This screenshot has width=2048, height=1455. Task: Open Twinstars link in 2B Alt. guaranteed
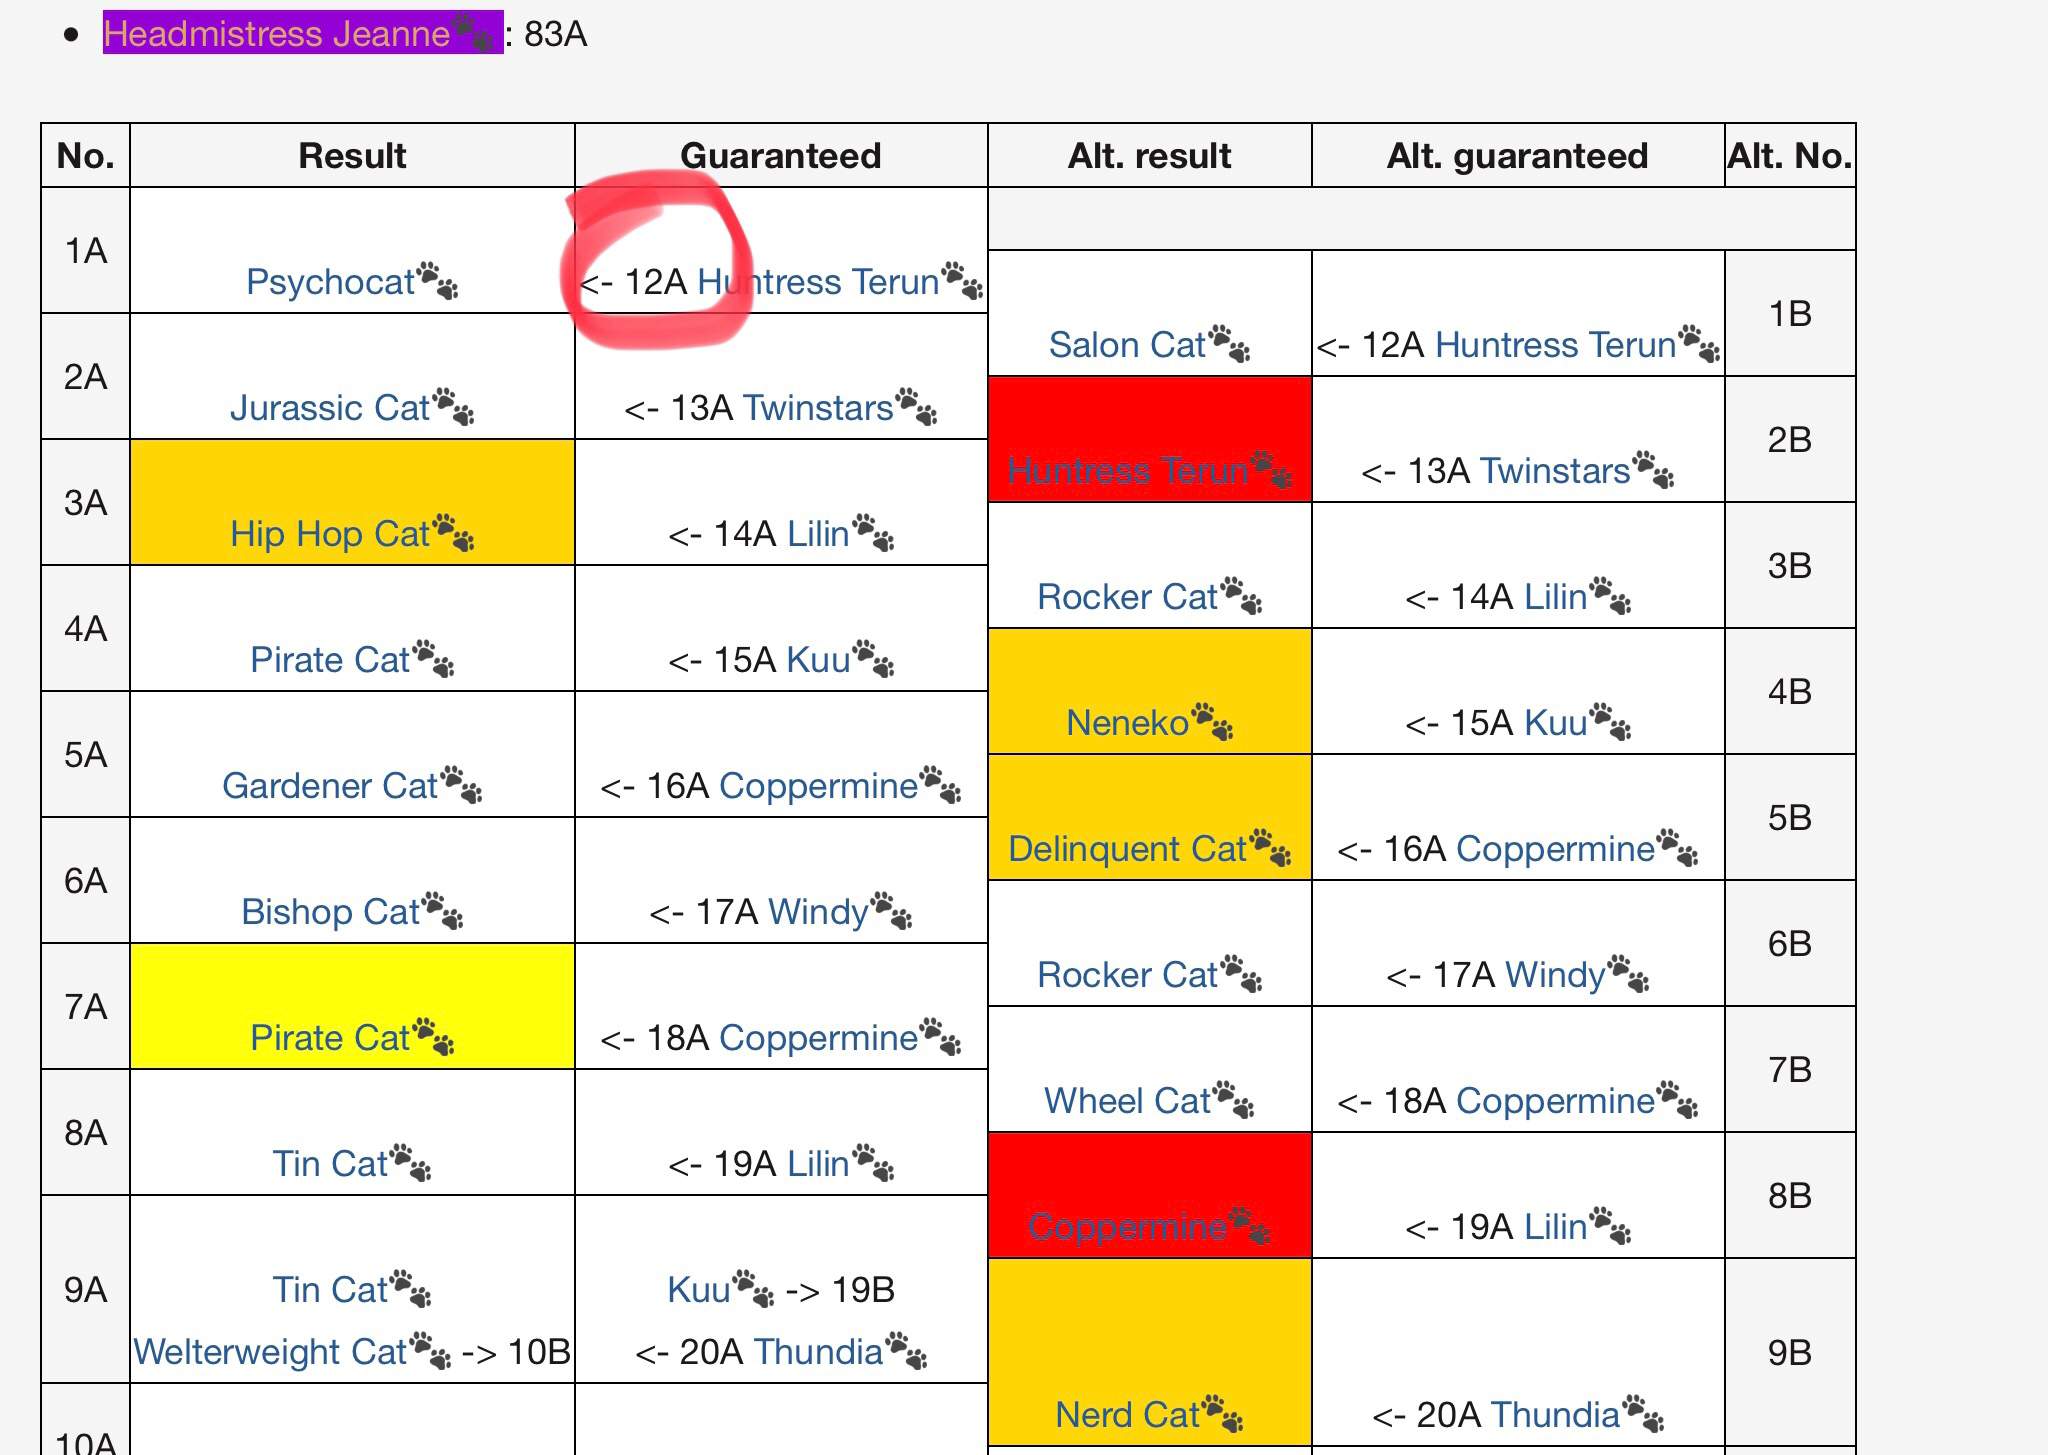point(1555,471)
